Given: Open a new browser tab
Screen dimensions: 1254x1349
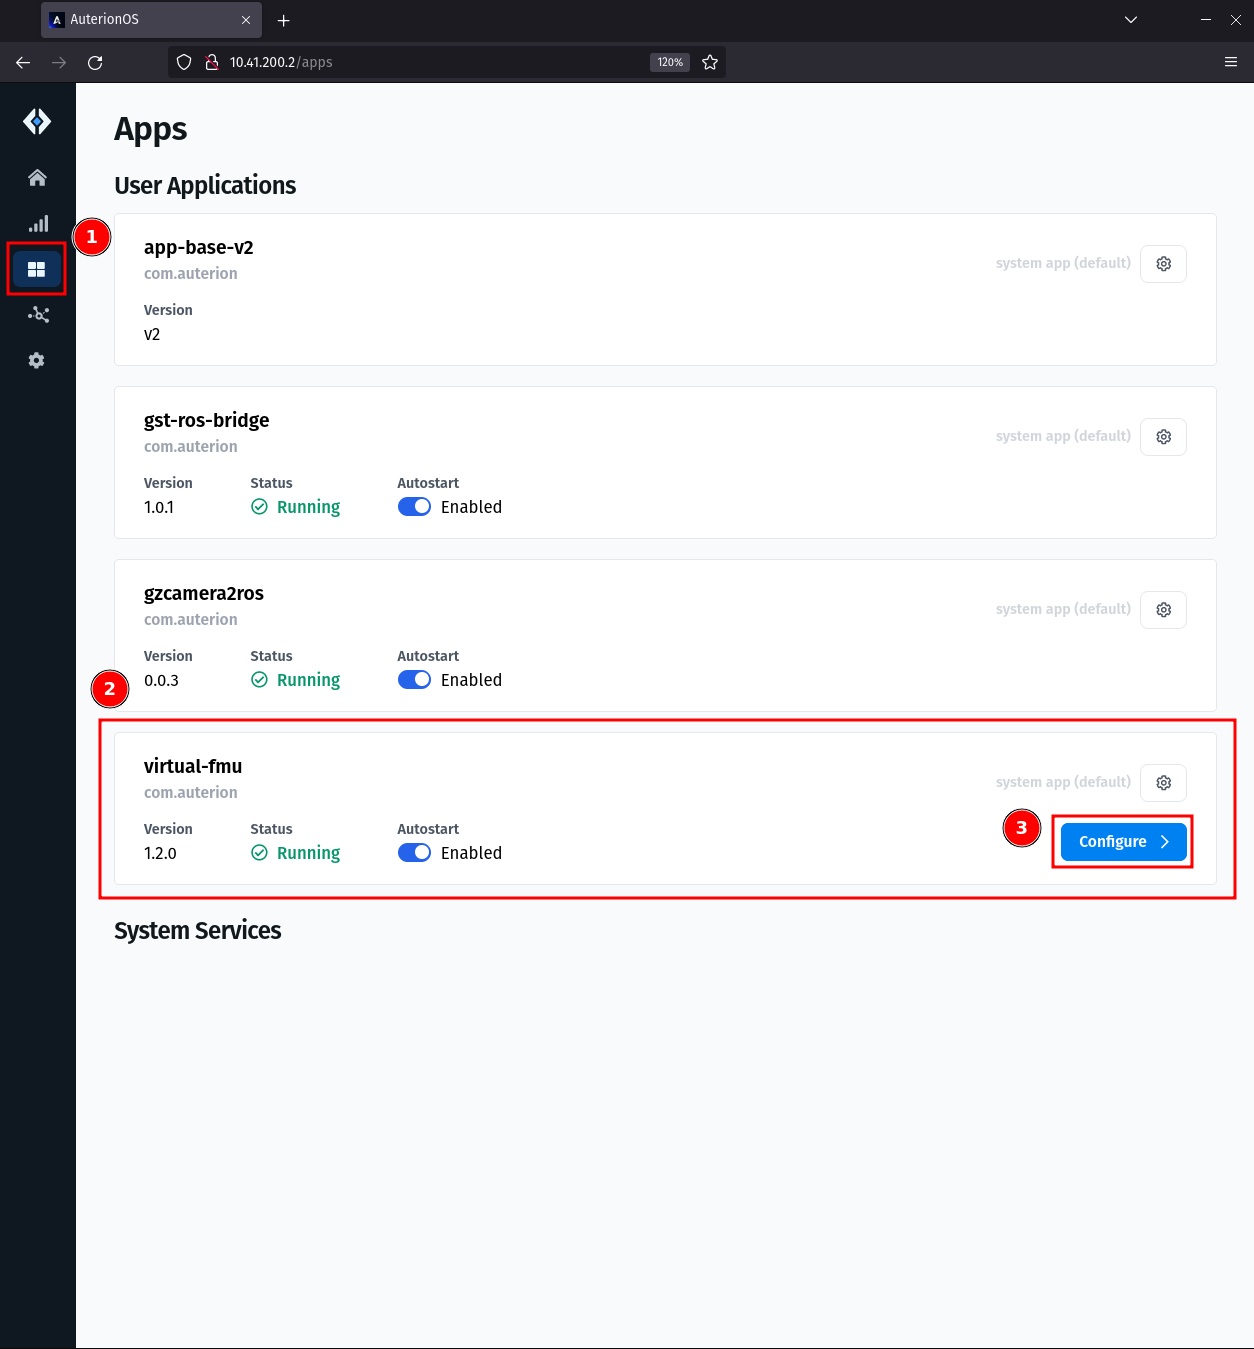Looking at the screenshot, I should (x=284, y=20).
